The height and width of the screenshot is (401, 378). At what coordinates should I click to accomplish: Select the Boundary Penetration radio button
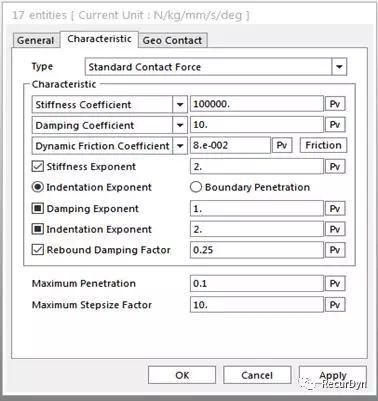[x=196, y=187]
